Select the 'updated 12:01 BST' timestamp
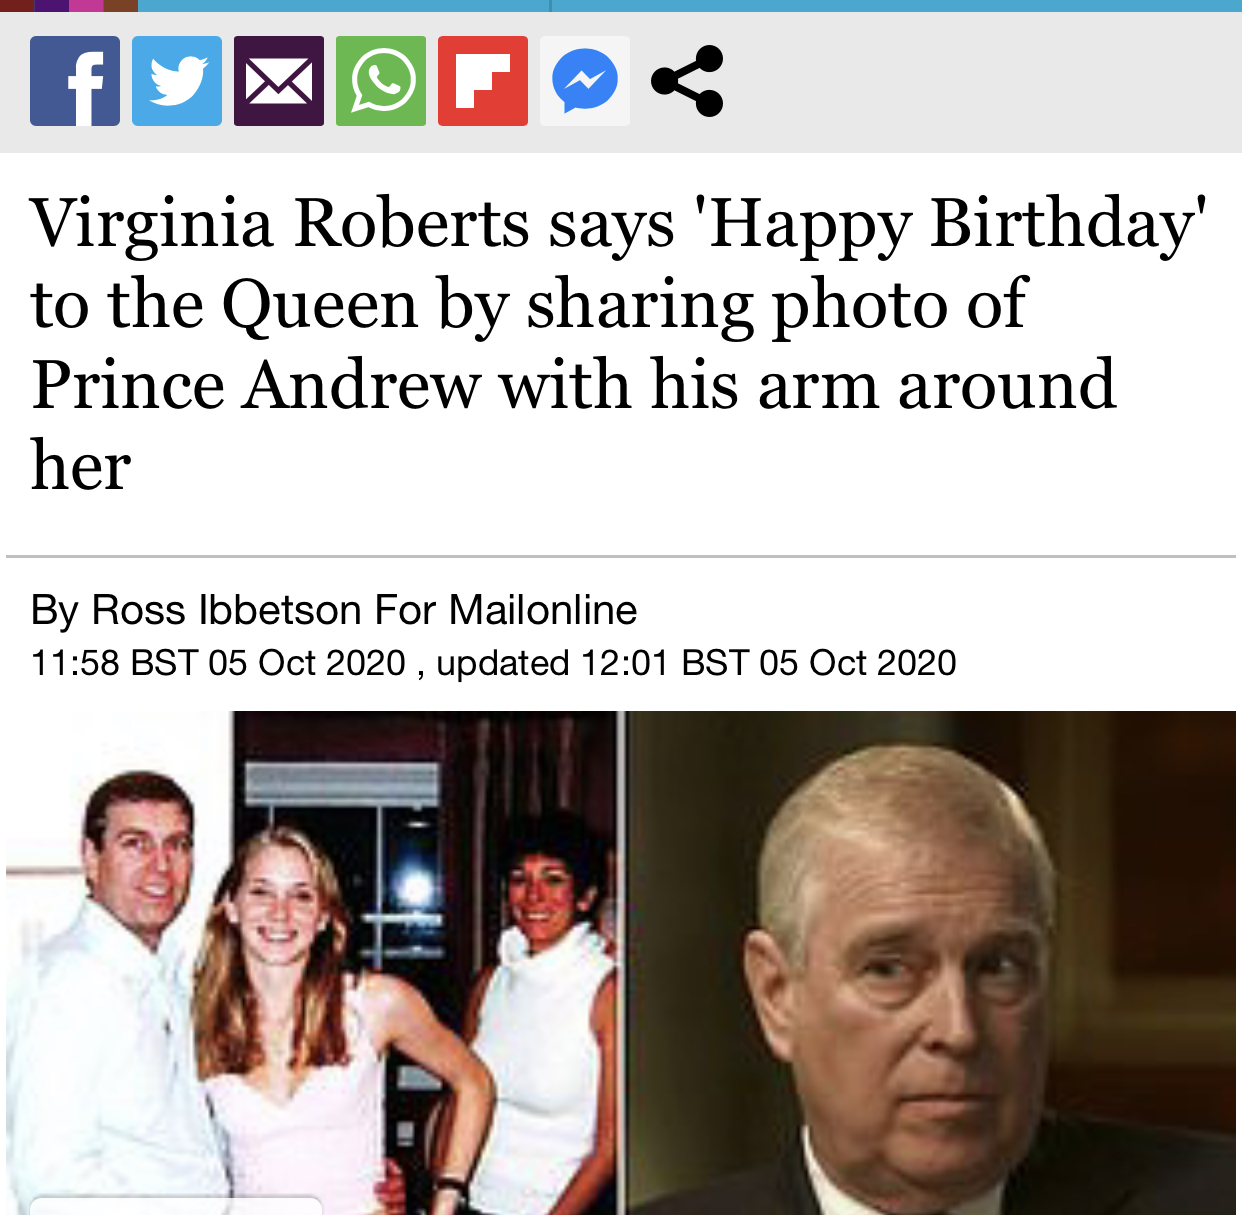The image size is (1242, 1215). point(696,663)
